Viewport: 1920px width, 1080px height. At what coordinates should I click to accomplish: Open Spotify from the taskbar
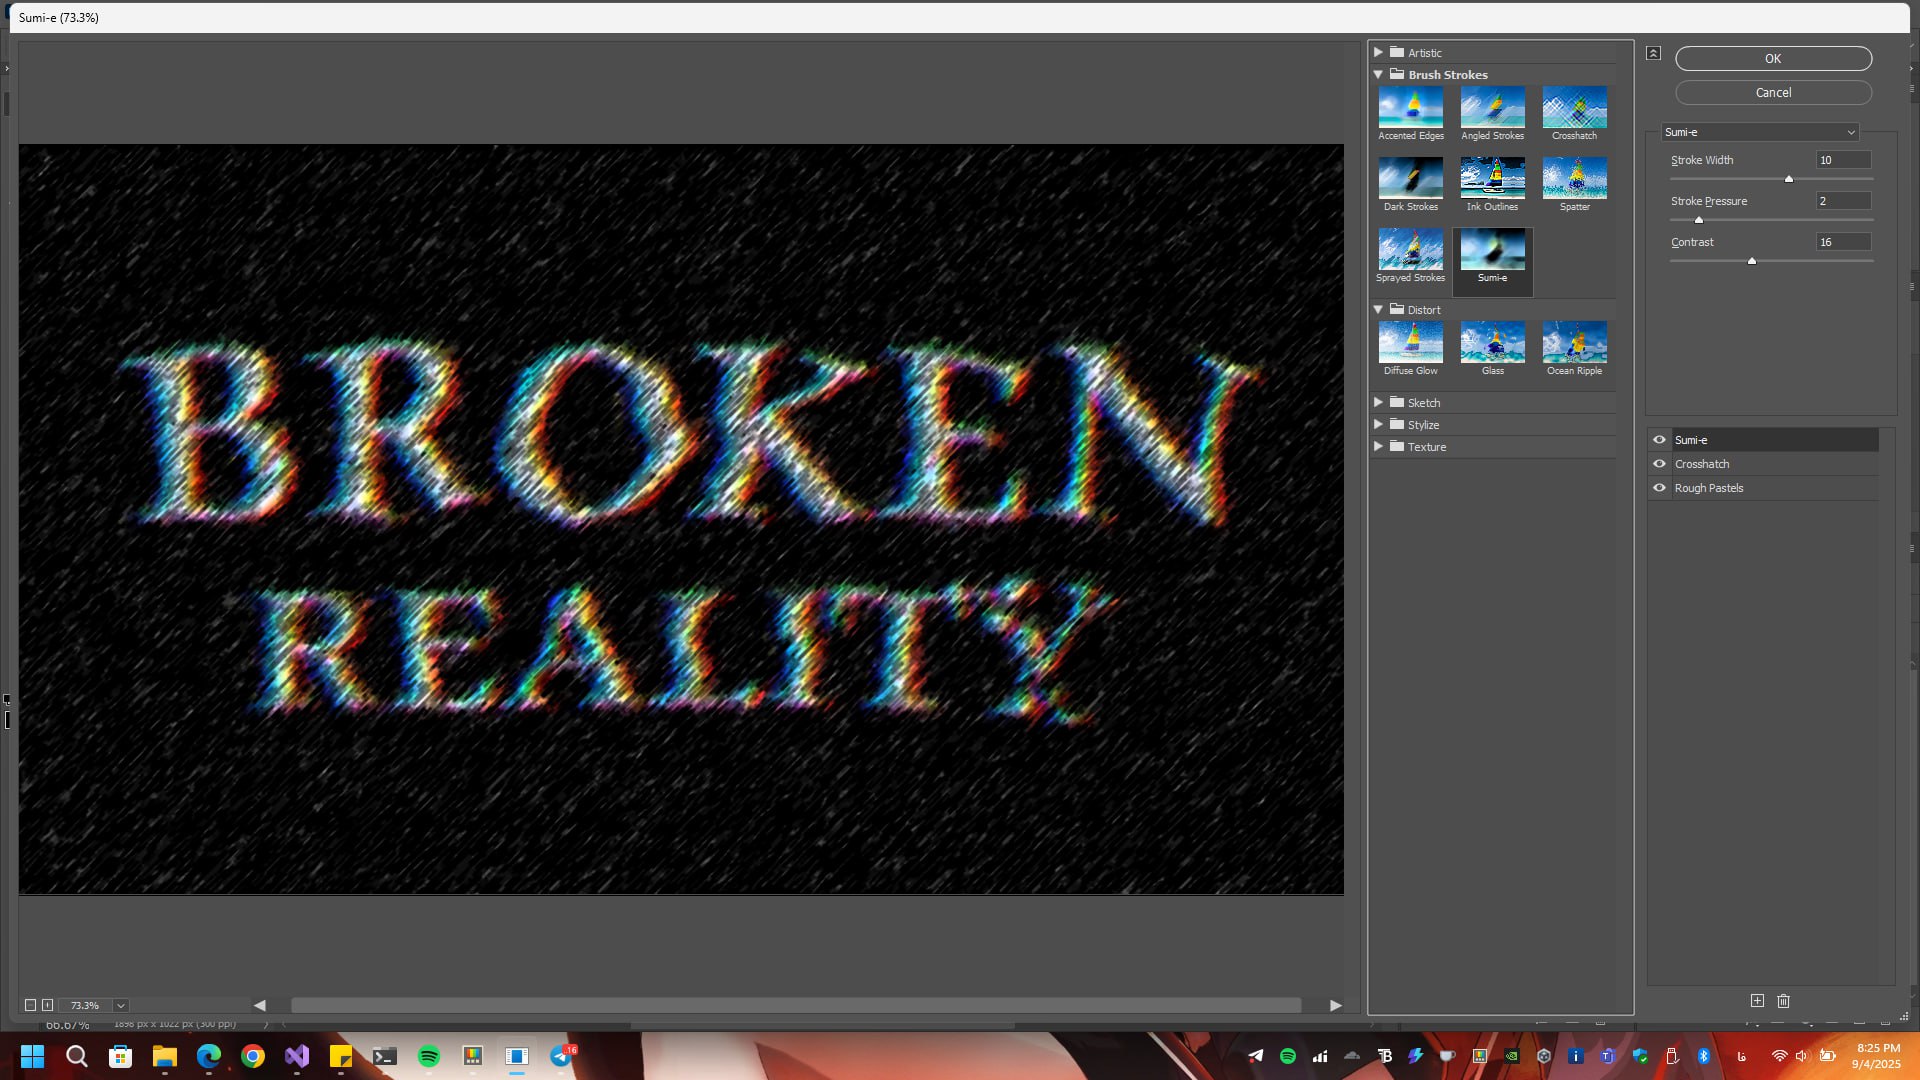coord(429,1056)
